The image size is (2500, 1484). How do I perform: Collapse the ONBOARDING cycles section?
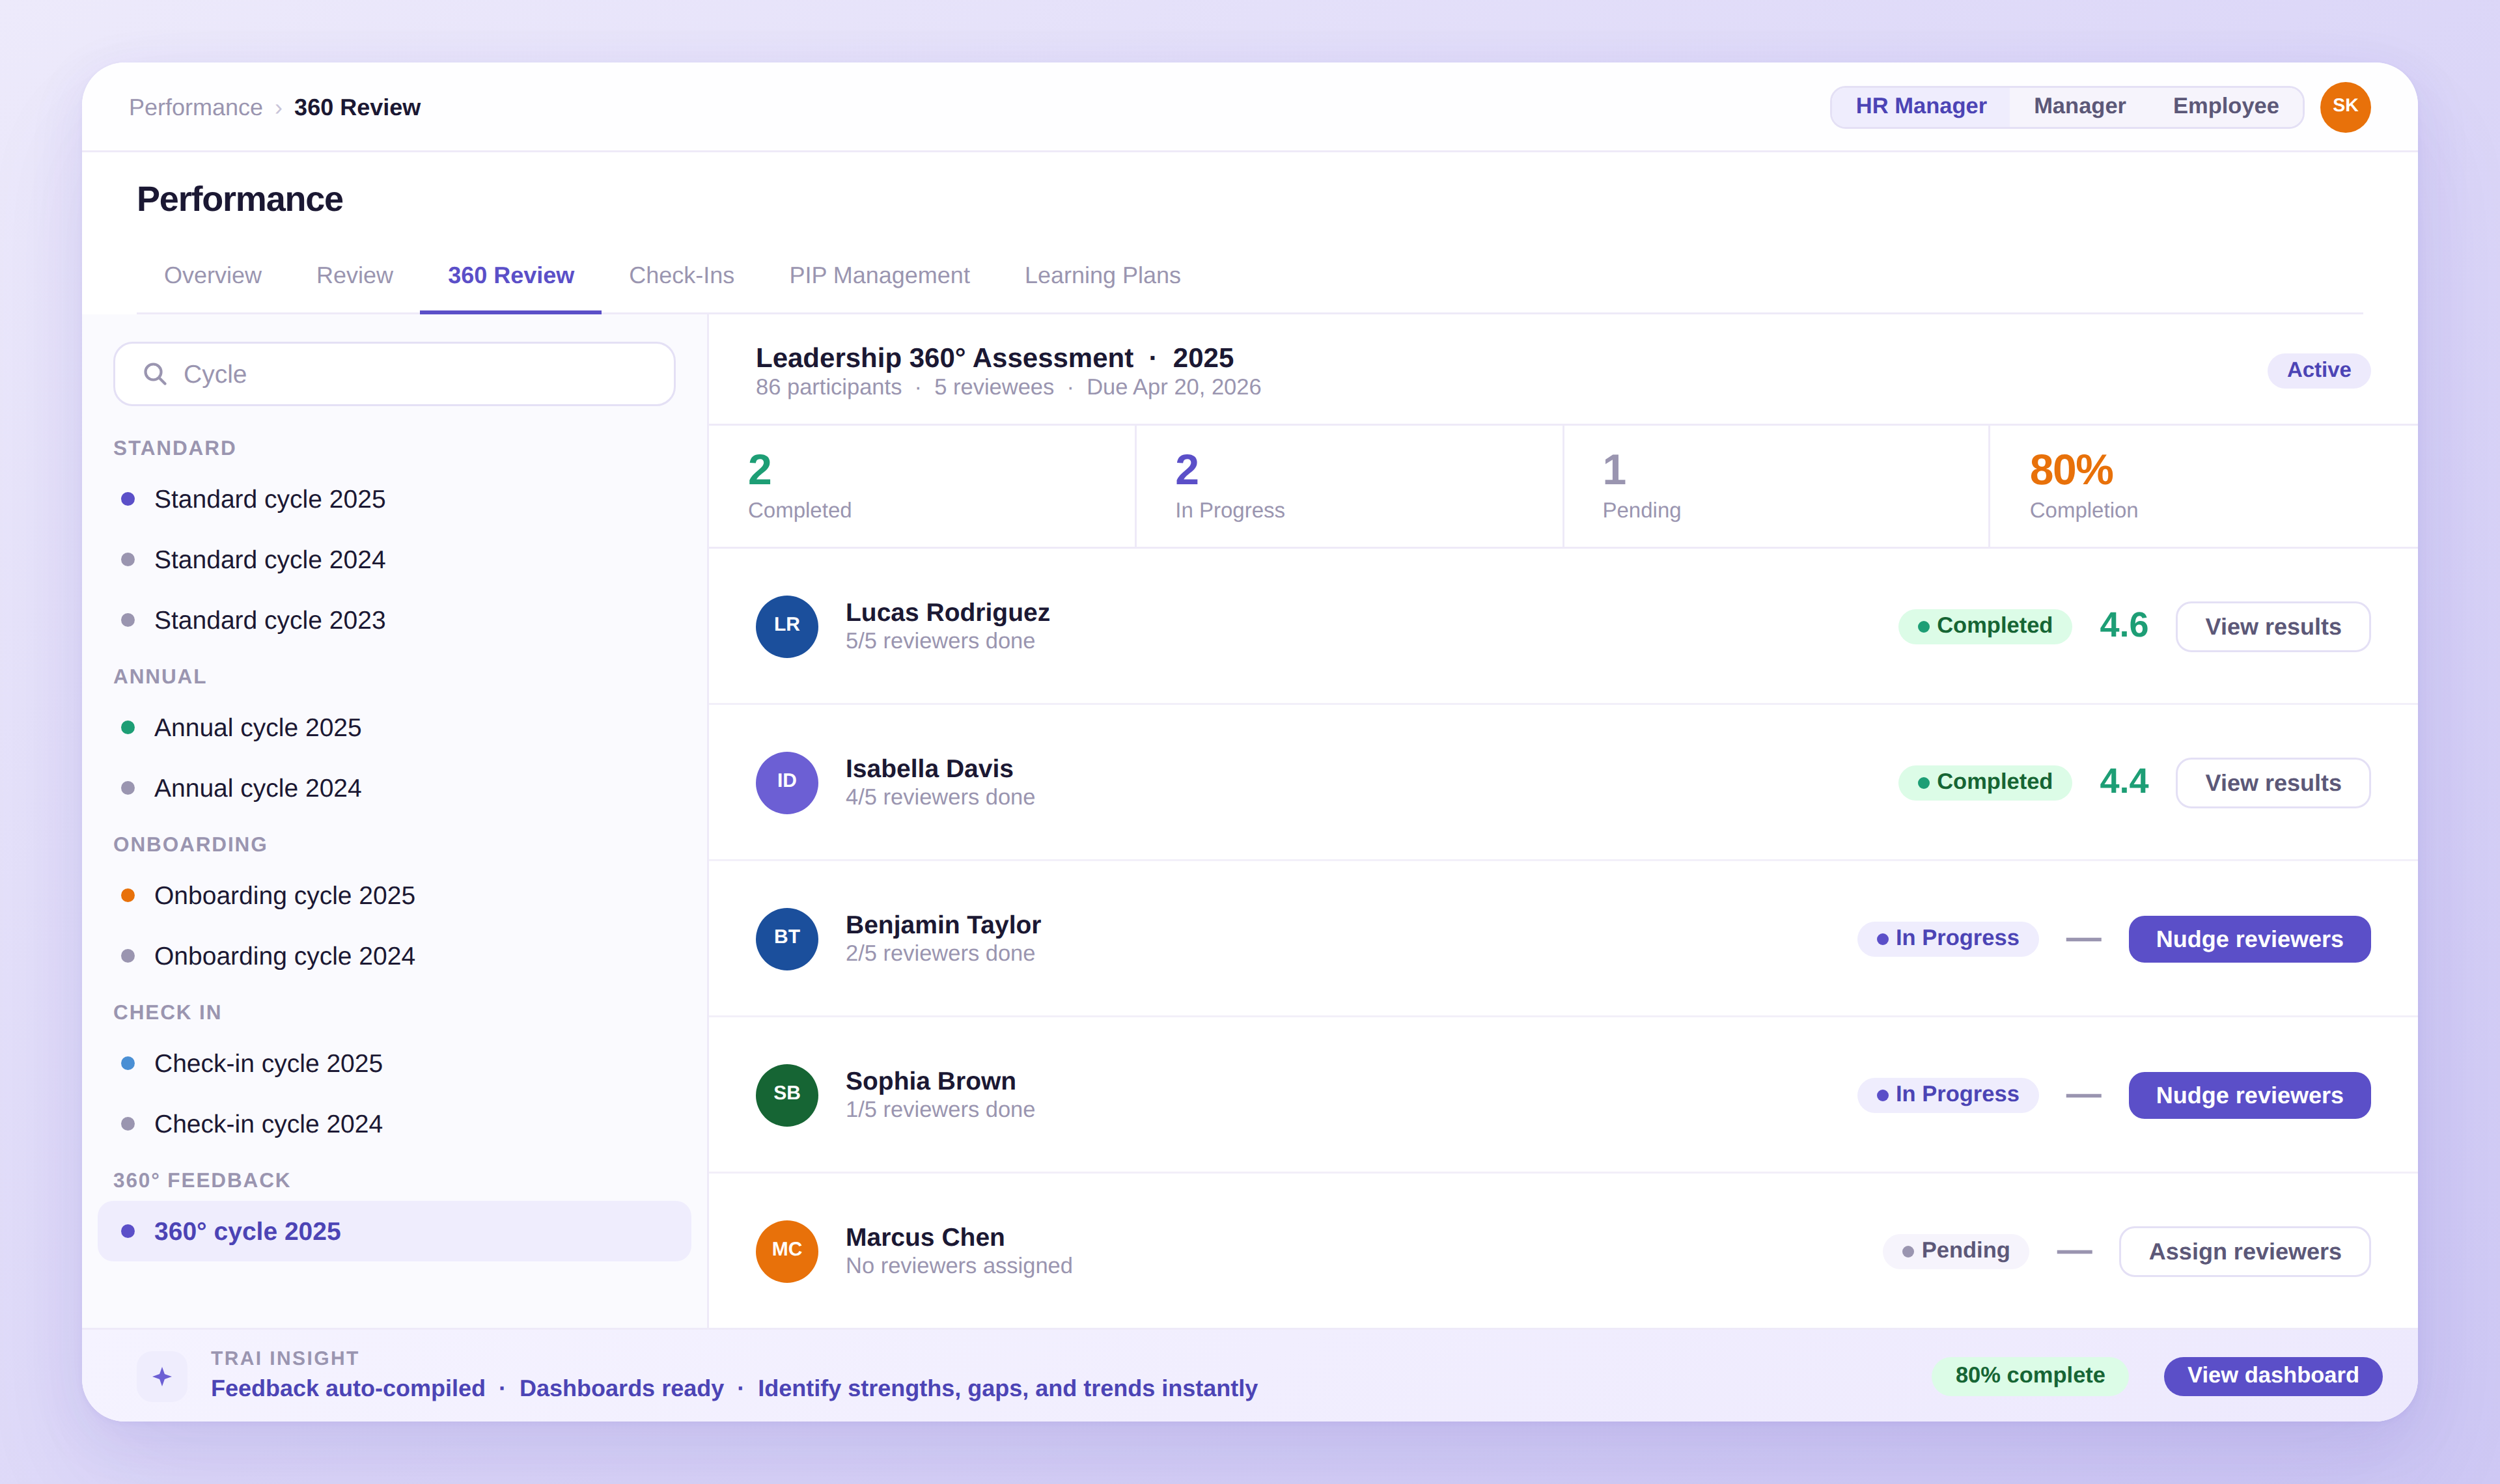point(190,844)
